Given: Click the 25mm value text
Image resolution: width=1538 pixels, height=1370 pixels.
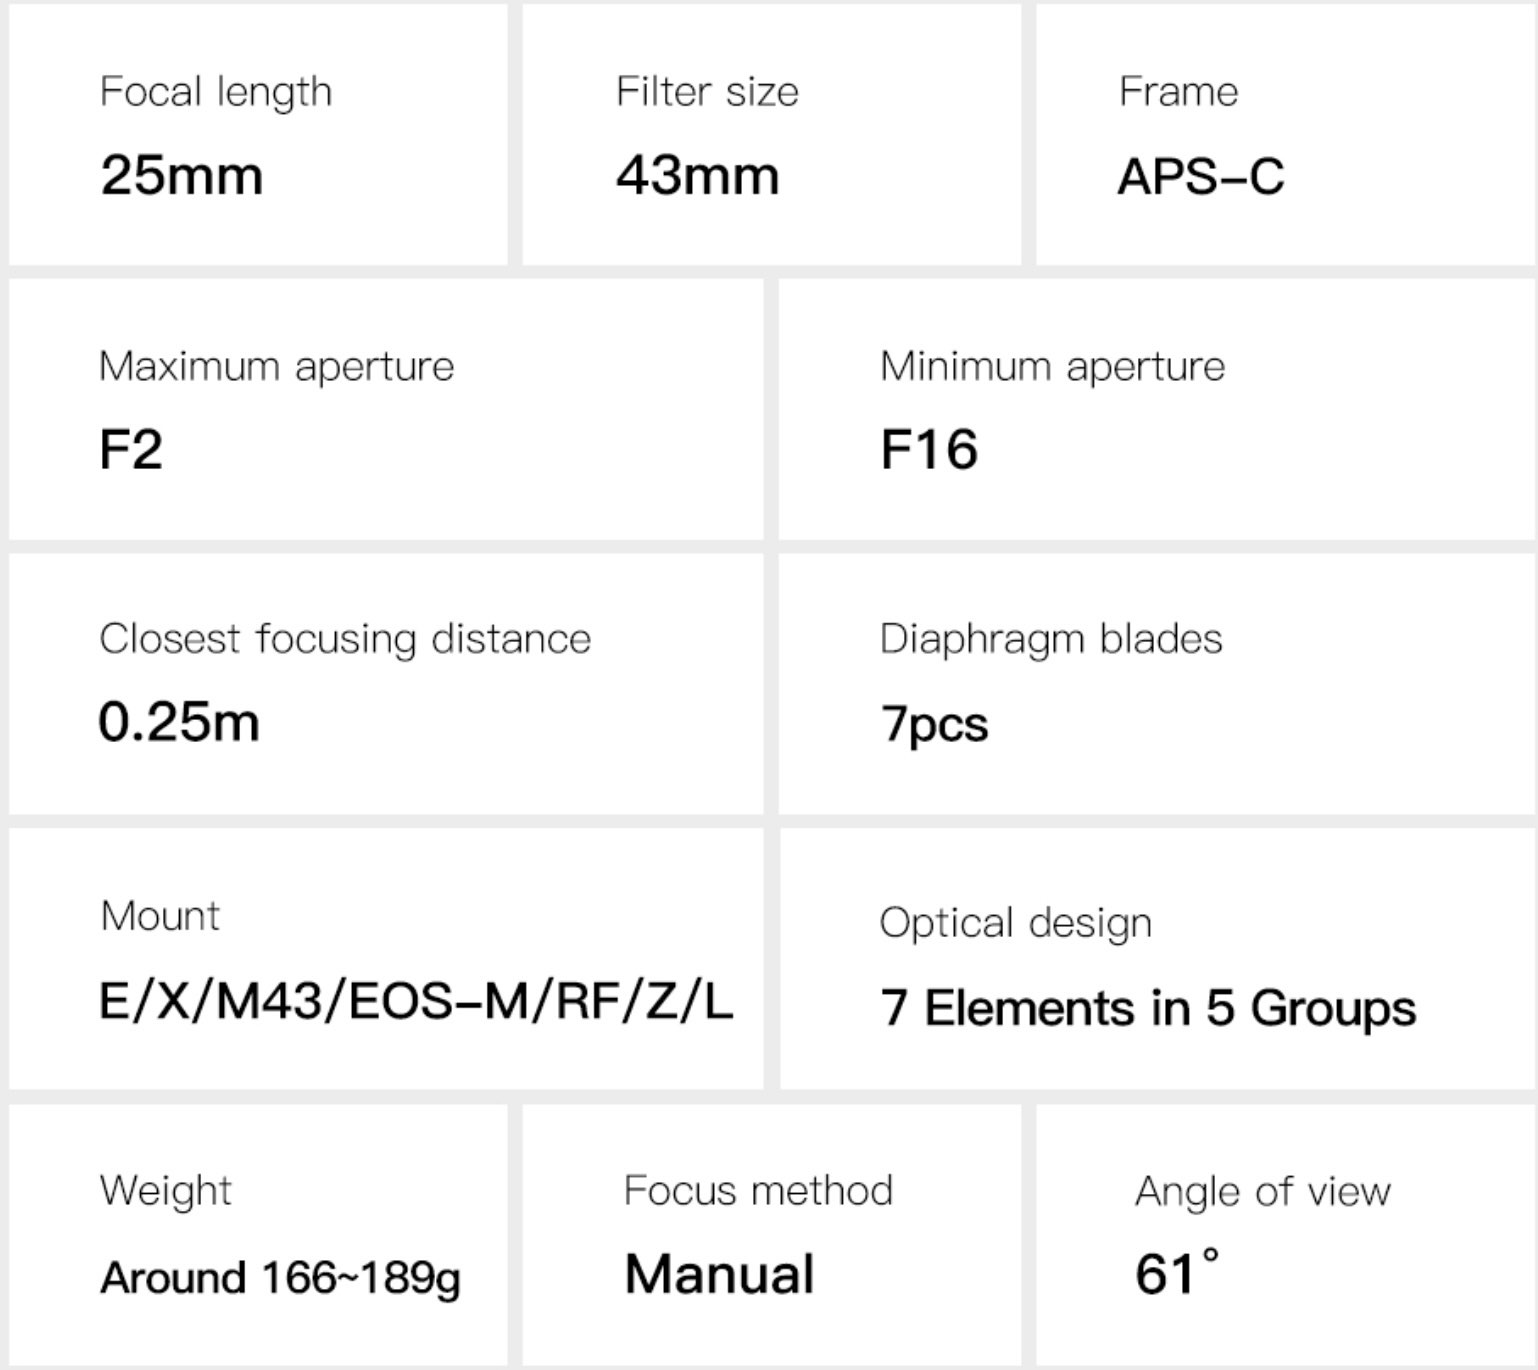Looking at the screenshot, I should (x=181, y=175).
